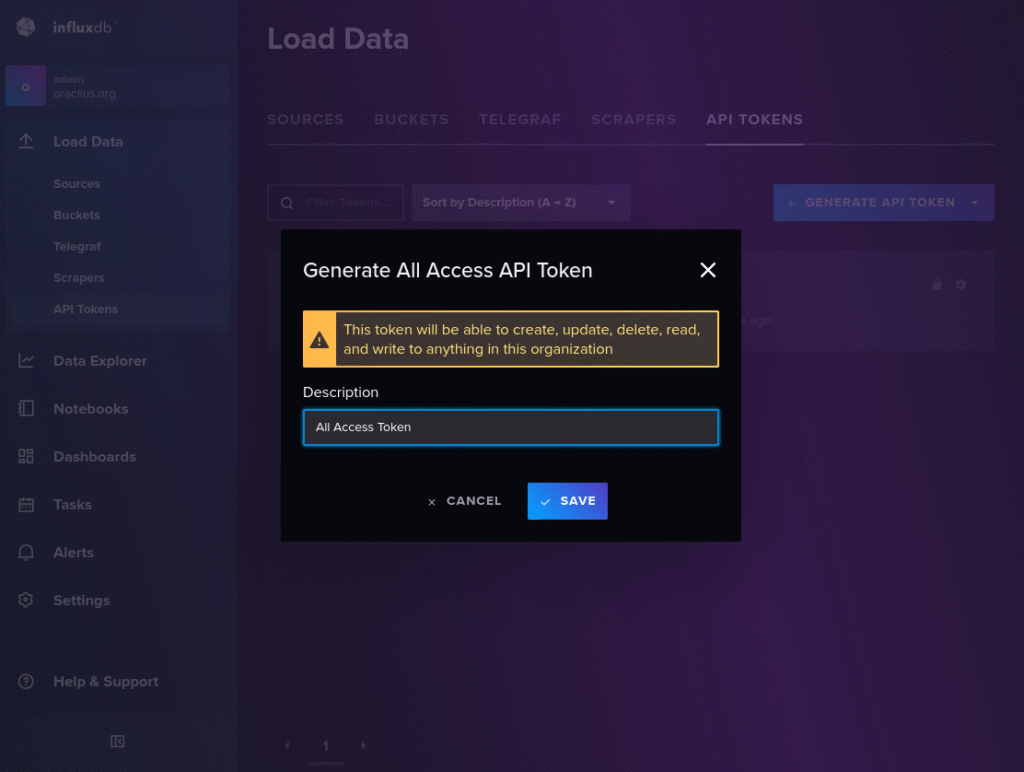Switch to the Telegraf tab
The image size is (1024, 772).
[x=520, y=120]
